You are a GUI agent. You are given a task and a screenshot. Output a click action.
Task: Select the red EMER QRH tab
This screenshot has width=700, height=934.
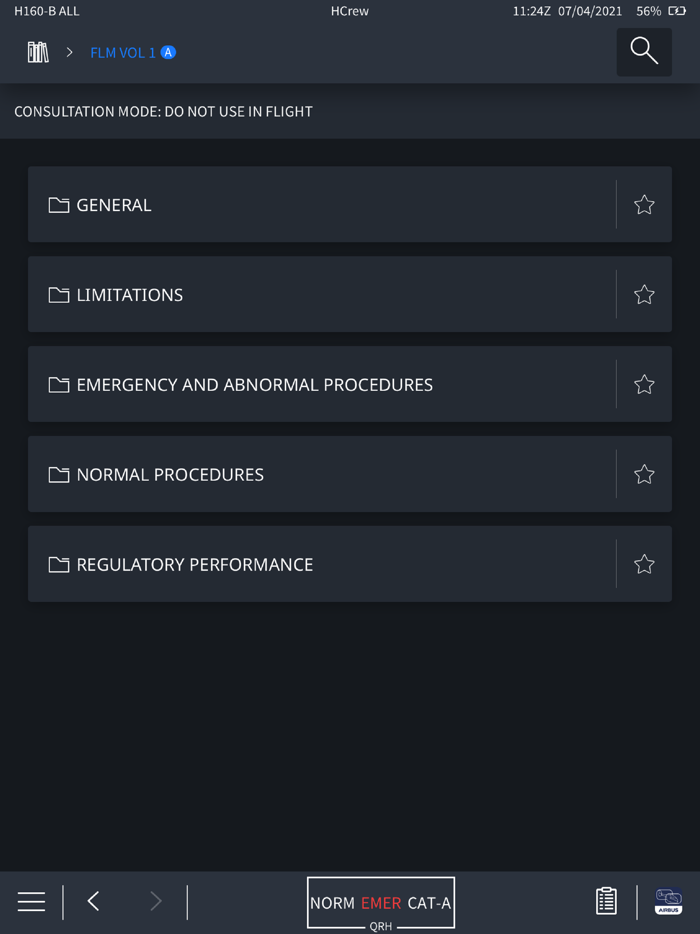click(380, 903)
